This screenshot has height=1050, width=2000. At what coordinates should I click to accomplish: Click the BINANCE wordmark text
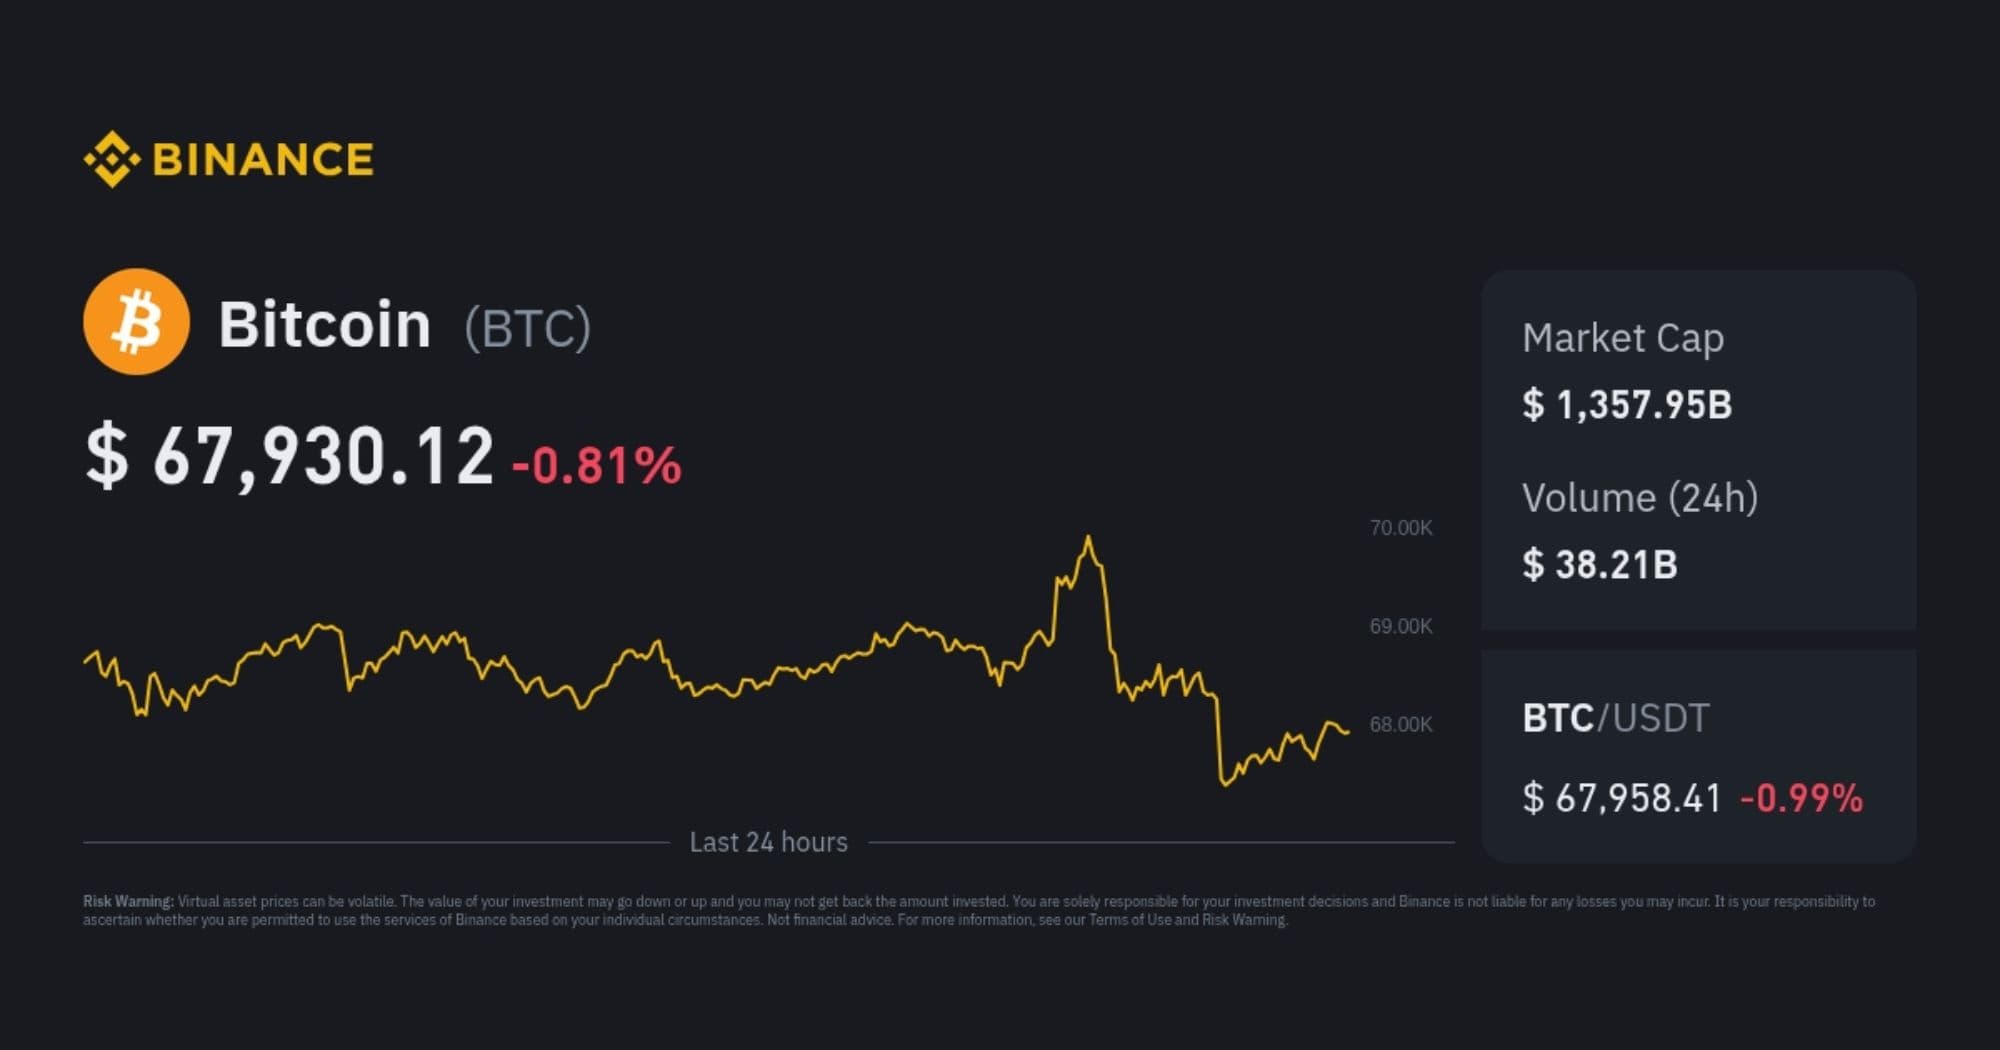pos(263,160)
